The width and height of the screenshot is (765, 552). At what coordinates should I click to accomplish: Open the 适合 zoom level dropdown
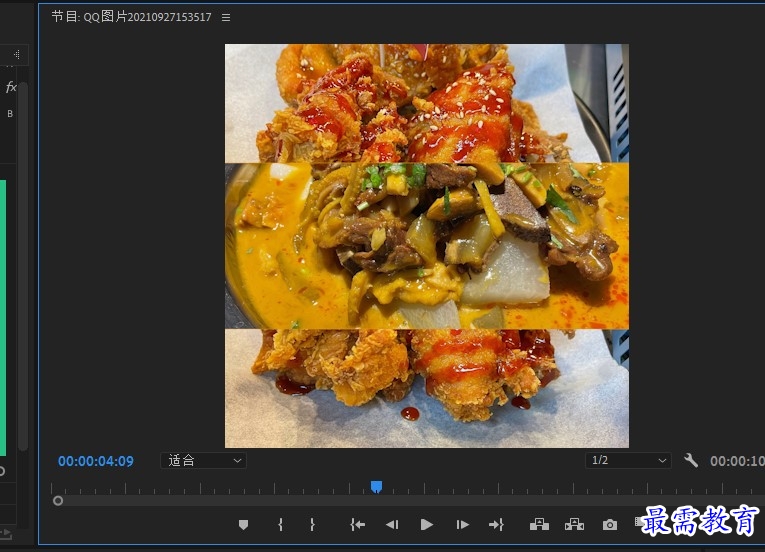click(x=203, y=461)
